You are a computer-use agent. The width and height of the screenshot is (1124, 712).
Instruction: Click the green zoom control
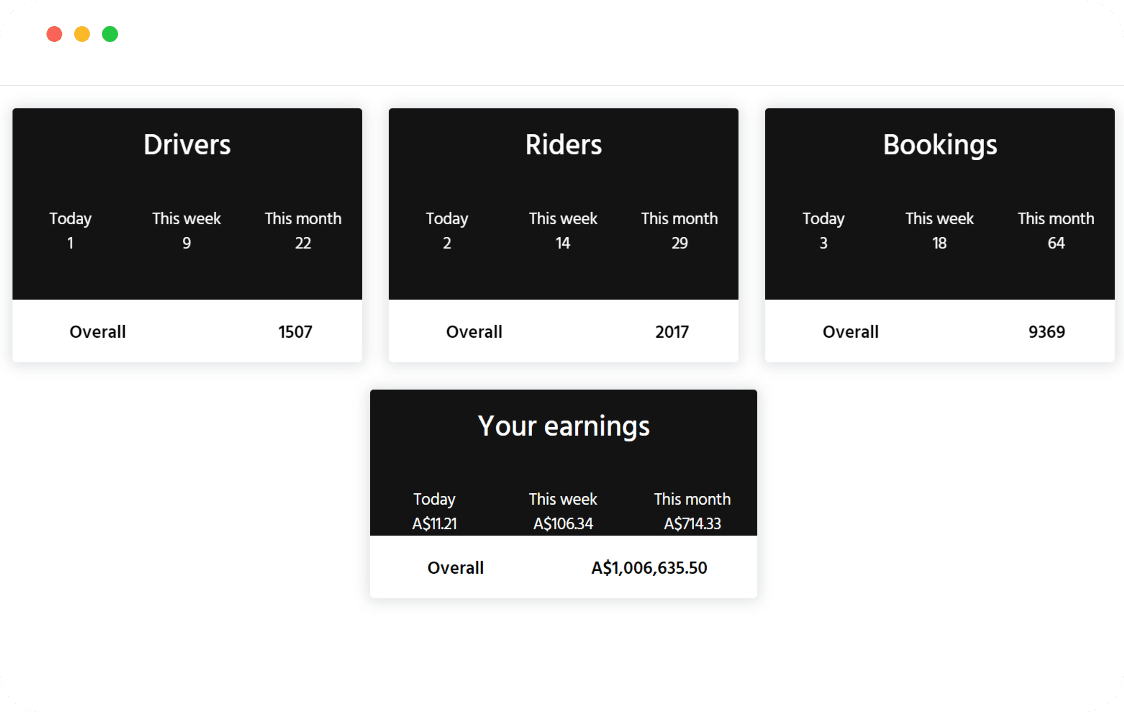[110, 33]
